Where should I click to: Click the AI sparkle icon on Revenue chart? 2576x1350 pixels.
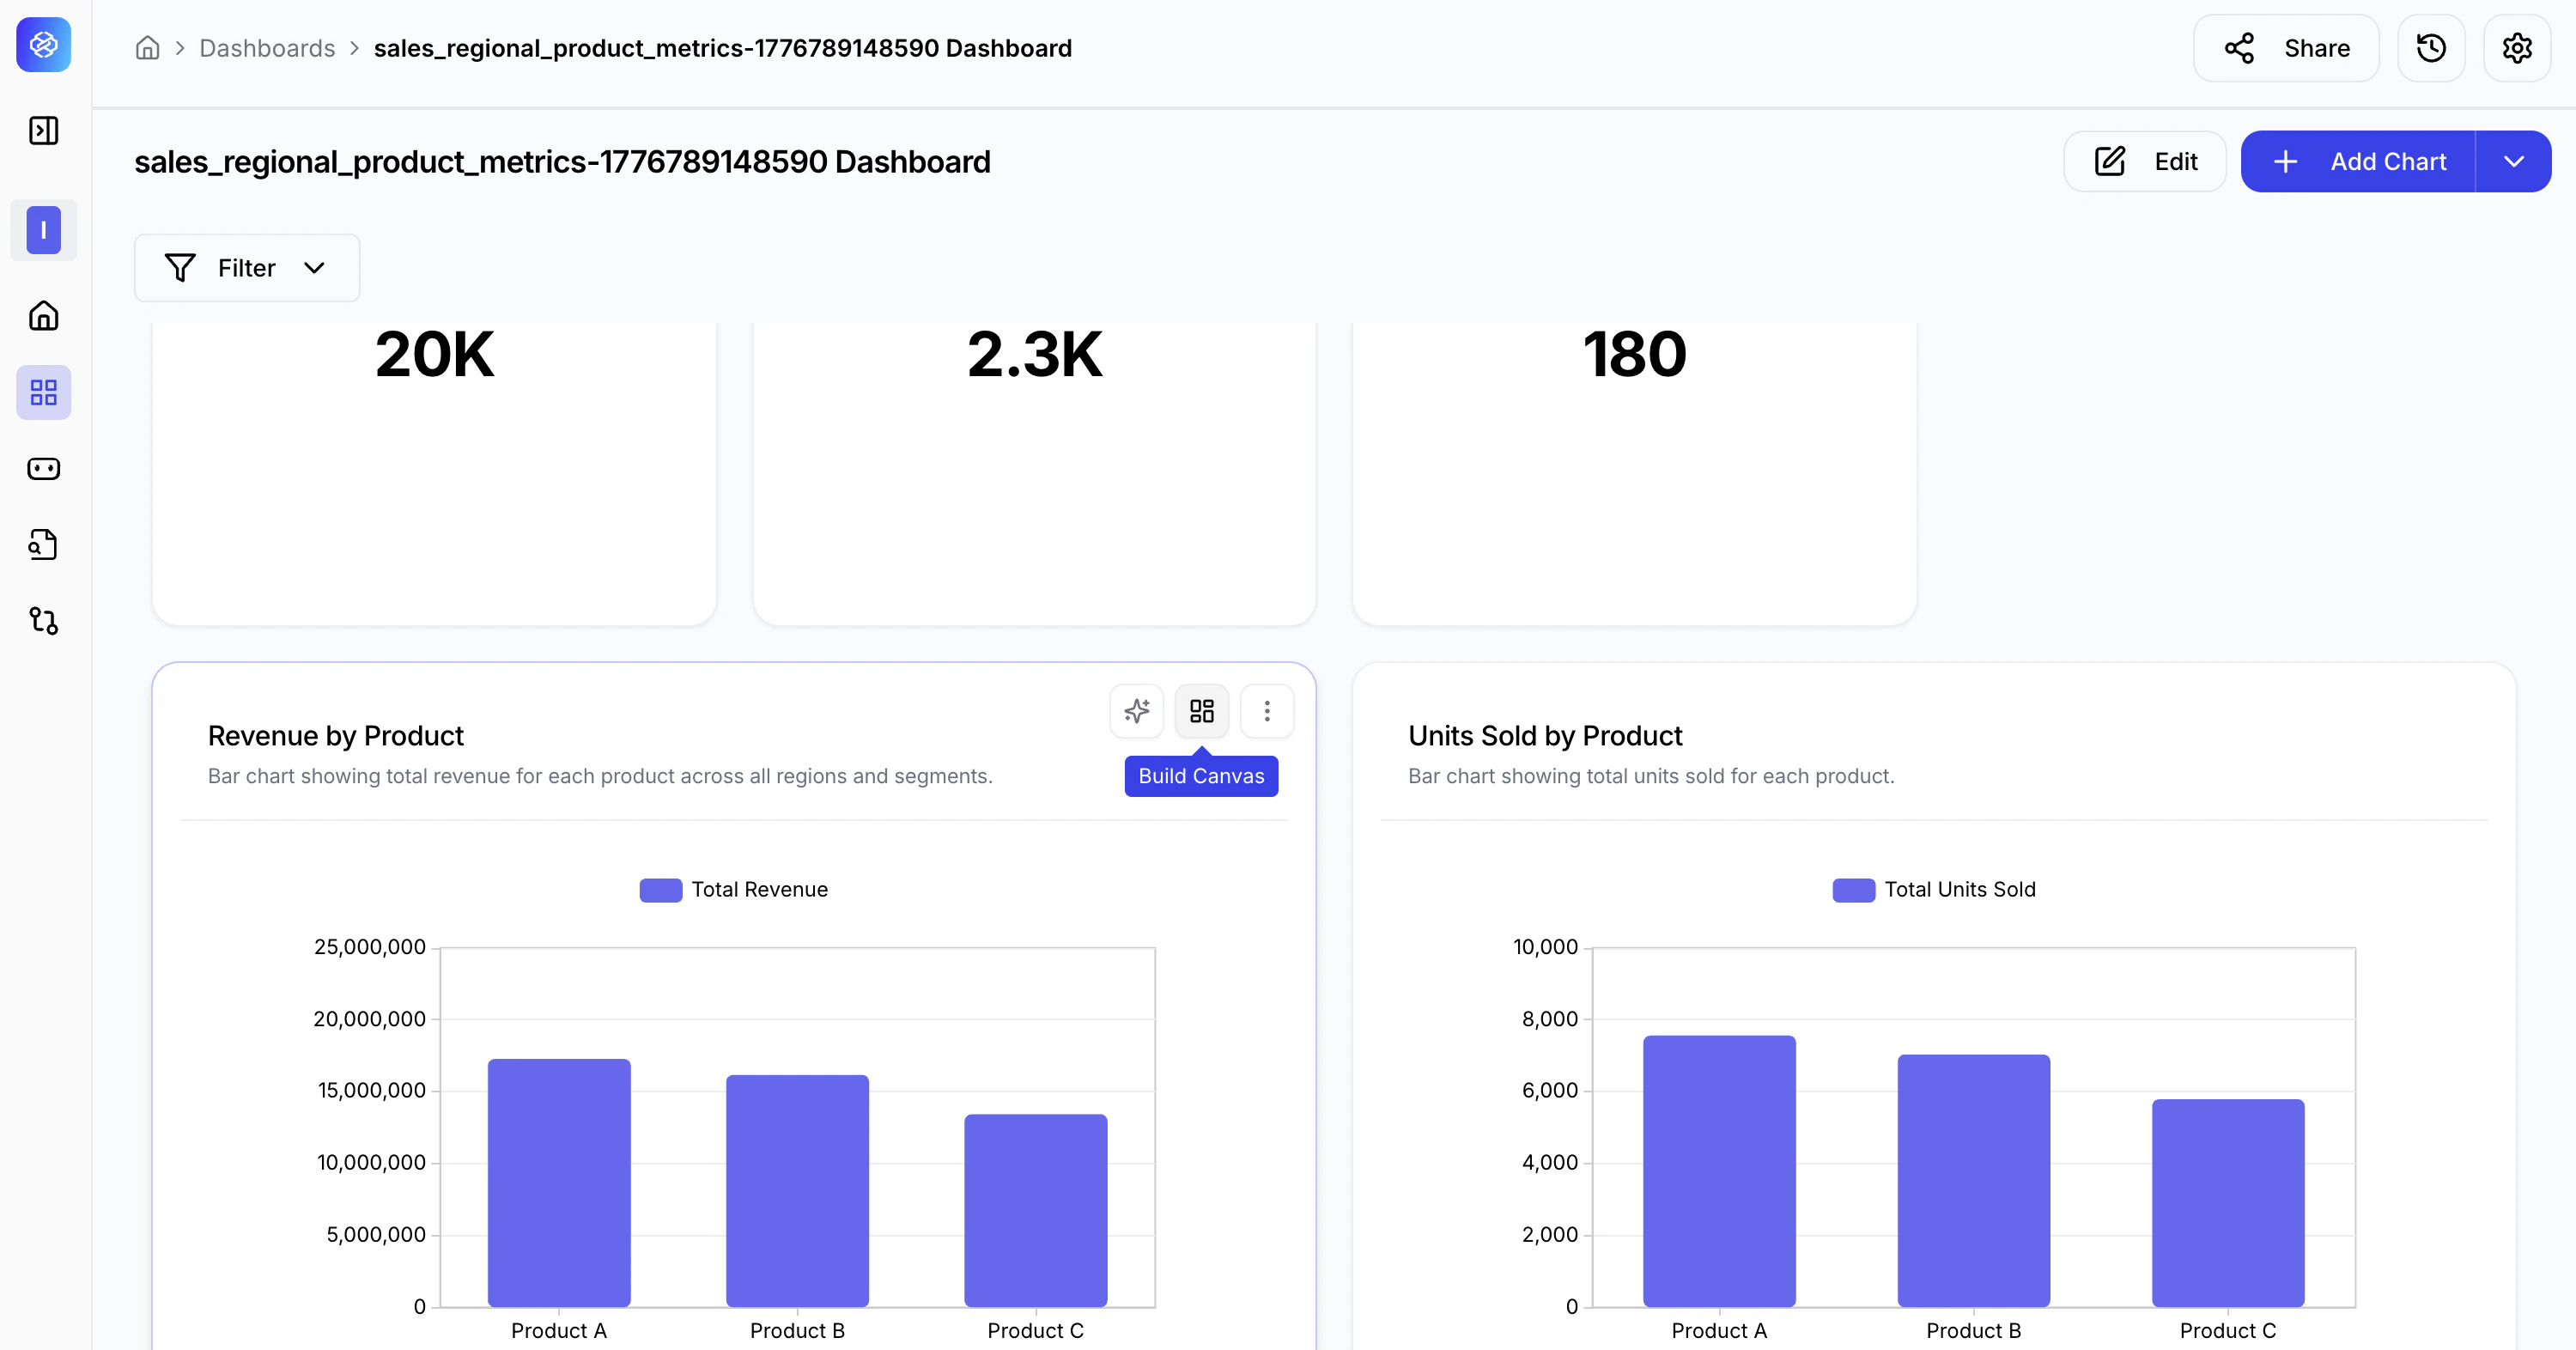coord(1137,711)
